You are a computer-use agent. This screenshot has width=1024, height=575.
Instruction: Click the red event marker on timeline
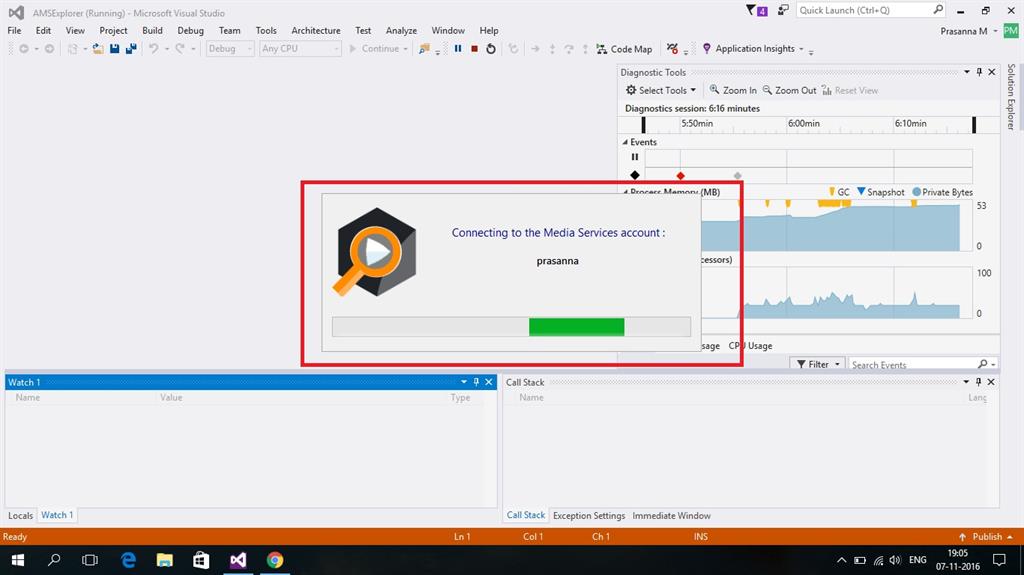click(x=680, y=176)
